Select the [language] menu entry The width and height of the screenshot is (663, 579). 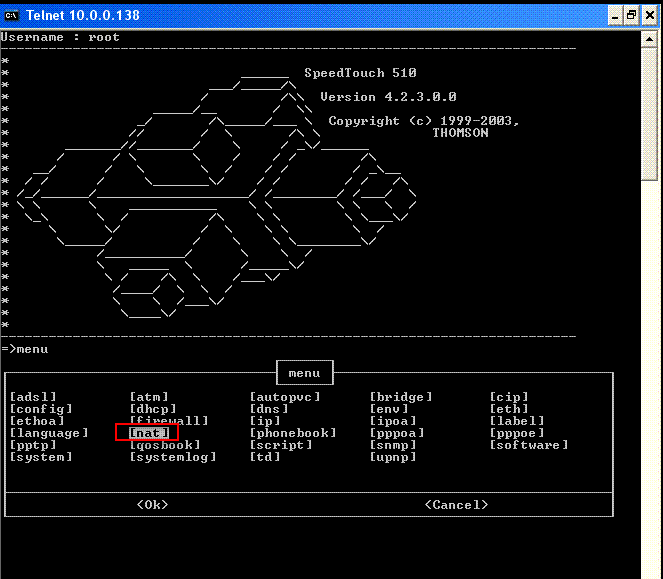[49, 433]
